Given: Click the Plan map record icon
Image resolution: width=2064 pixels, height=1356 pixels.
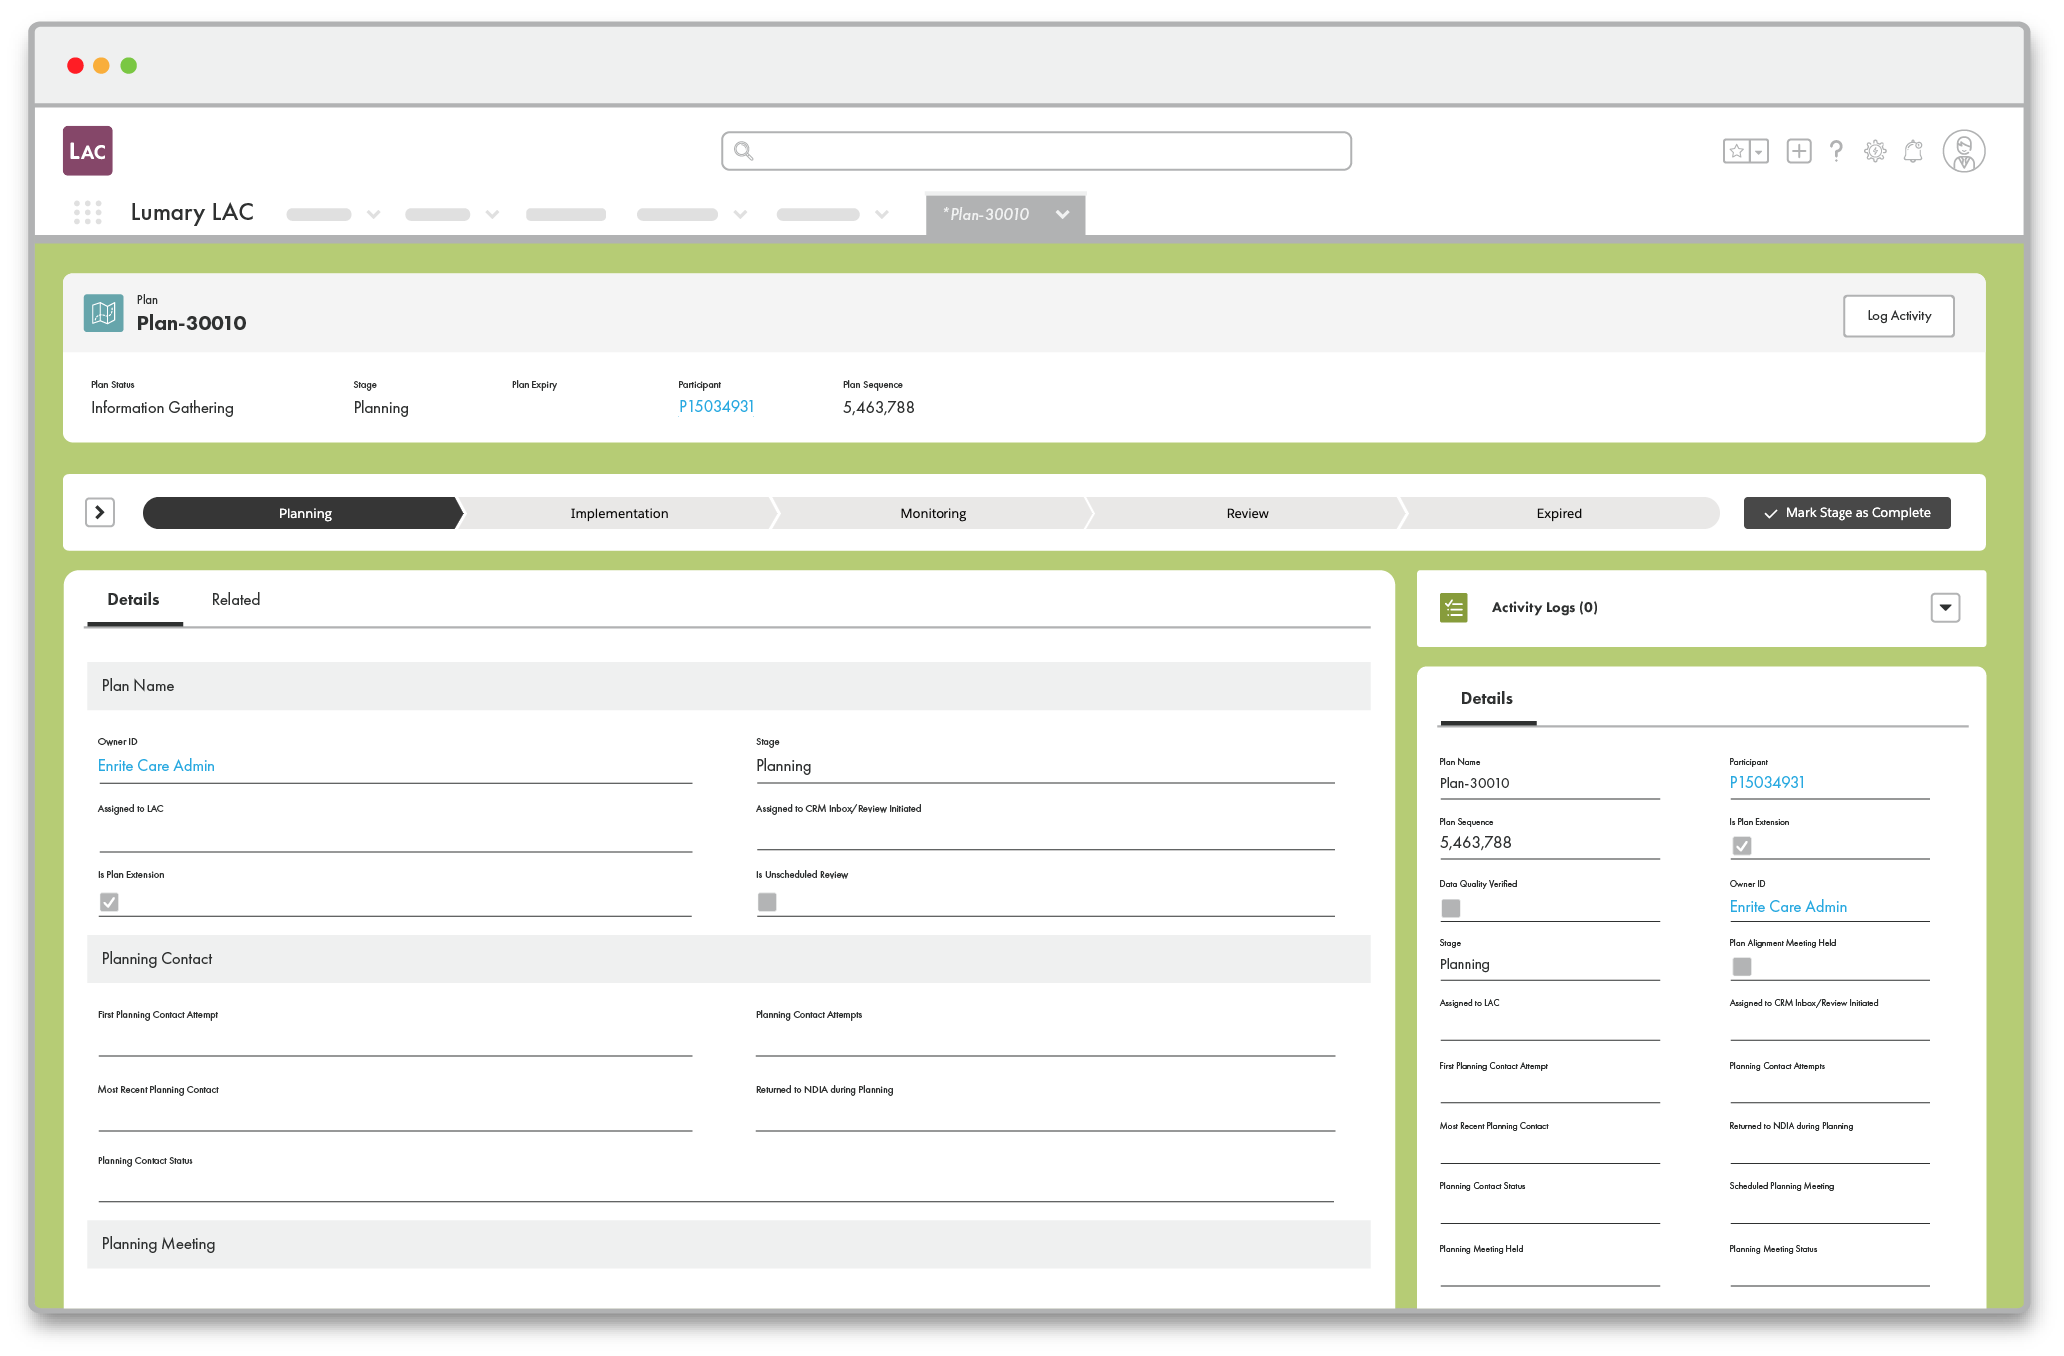Looking at the screenshot, I should click(x=103, y=313).
